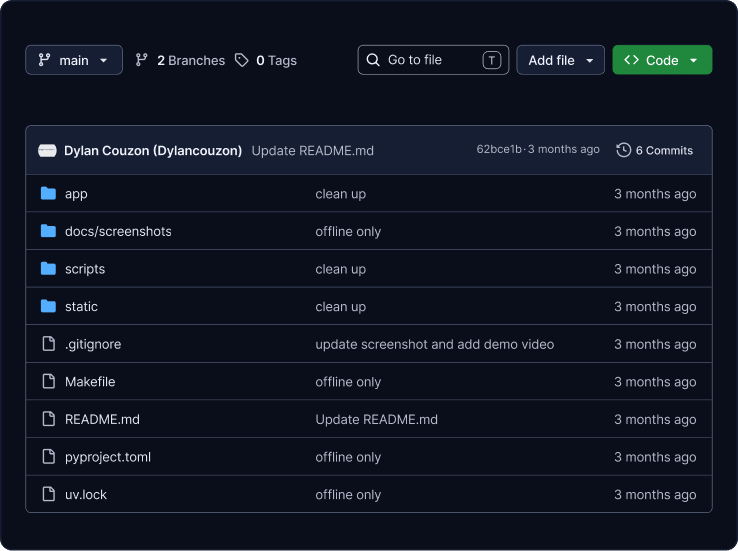Open the README.md file
The width and height of the screenshot is (738, 551).
click(x=102, y=419)
